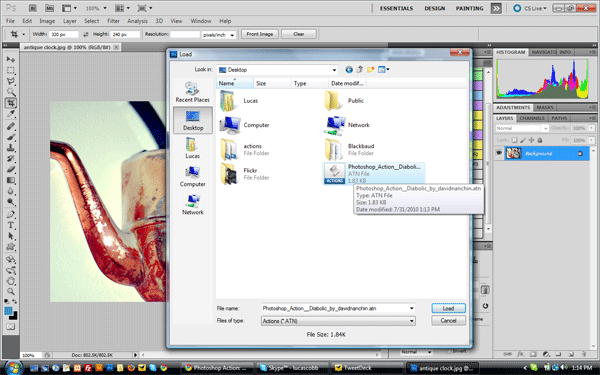600x375 pixels.
Task: Select the Hand tool
Action: [x=11, y=281]
